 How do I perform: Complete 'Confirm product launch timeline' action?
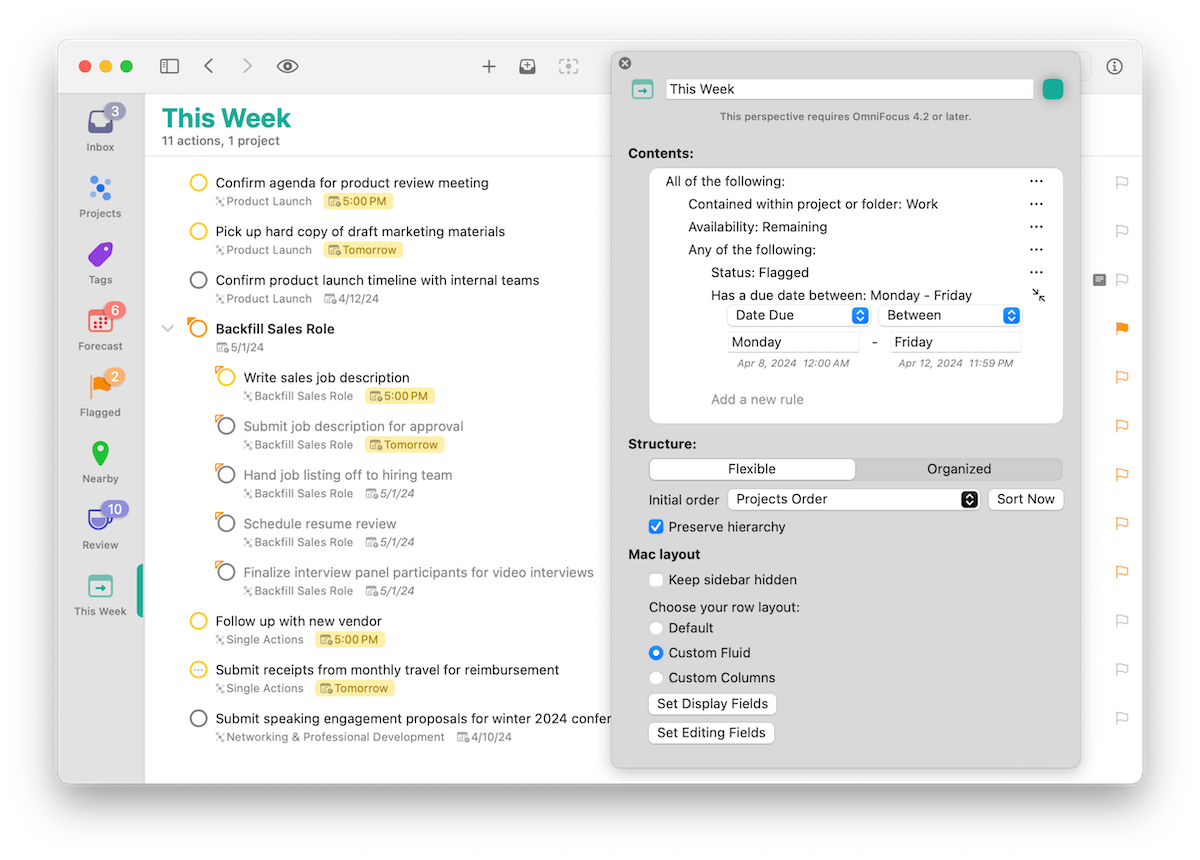point(198,280)
